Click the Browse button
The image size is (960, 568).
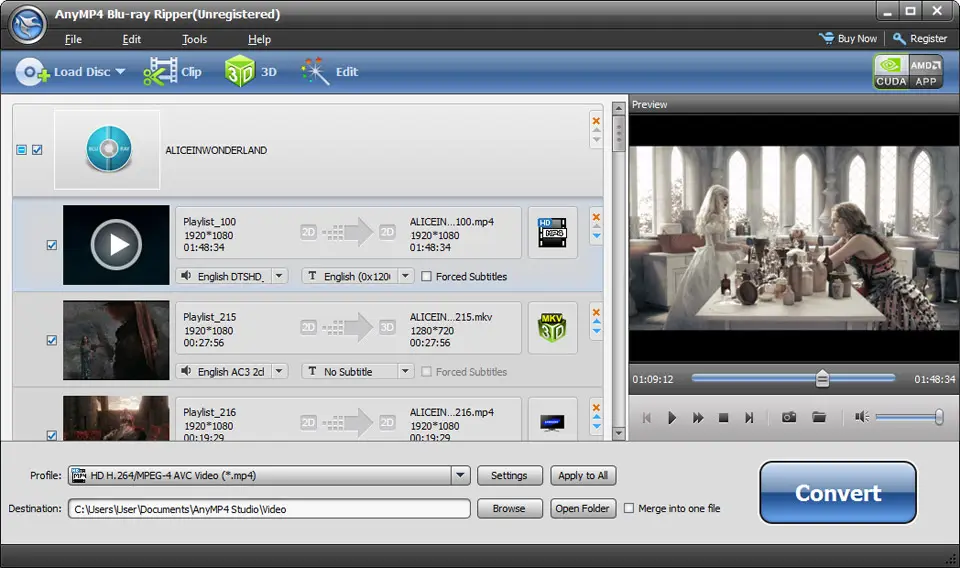[509, 509]
